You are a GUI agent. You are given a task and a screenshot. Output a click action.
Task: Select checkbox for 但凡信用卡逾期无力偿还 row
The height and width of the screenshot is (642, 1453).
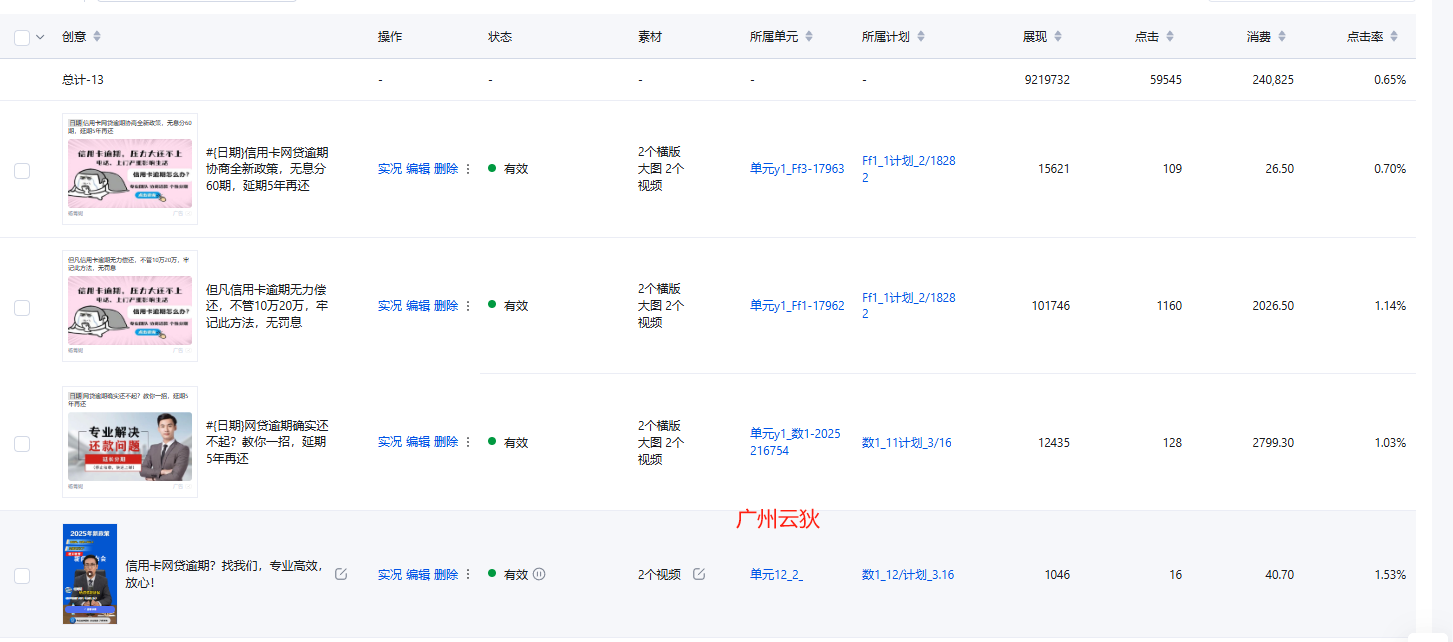click(22, 307)
